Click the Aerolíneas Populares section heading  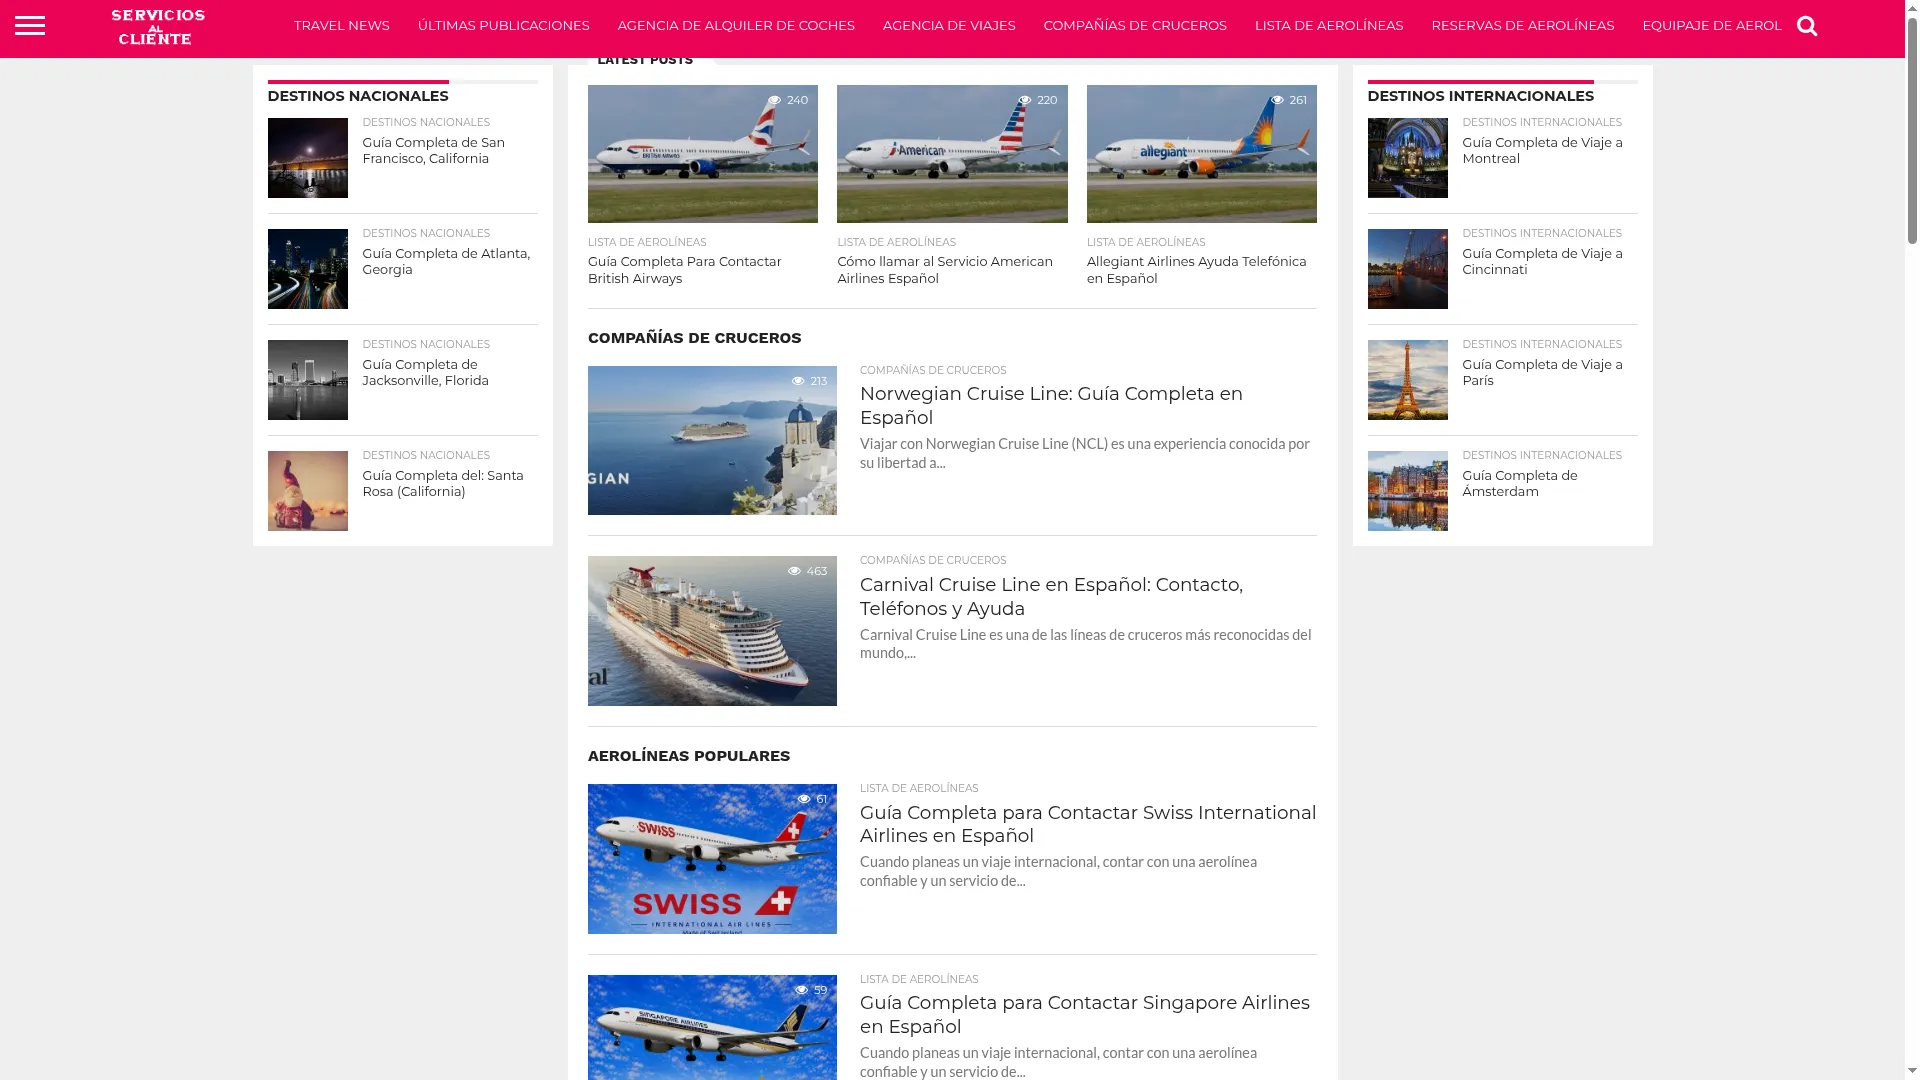point(689,756)
